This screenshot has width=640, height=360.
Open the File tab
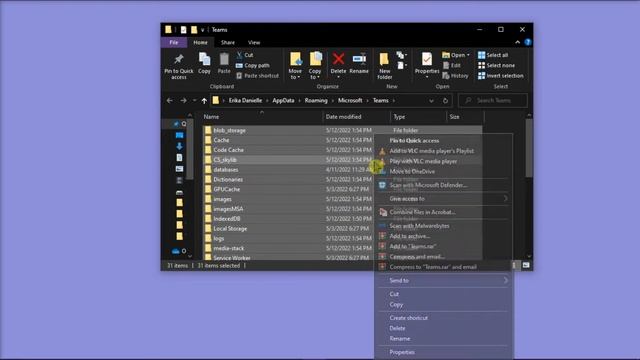click(174, 42)
